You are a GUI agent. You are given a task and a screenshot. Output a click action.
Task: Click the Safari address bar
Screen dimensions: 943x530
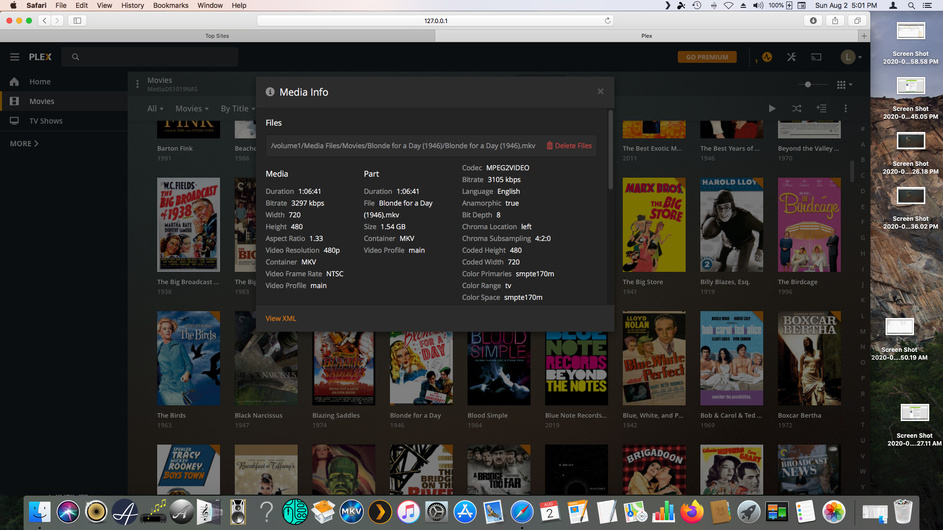[x=435, y=20]
